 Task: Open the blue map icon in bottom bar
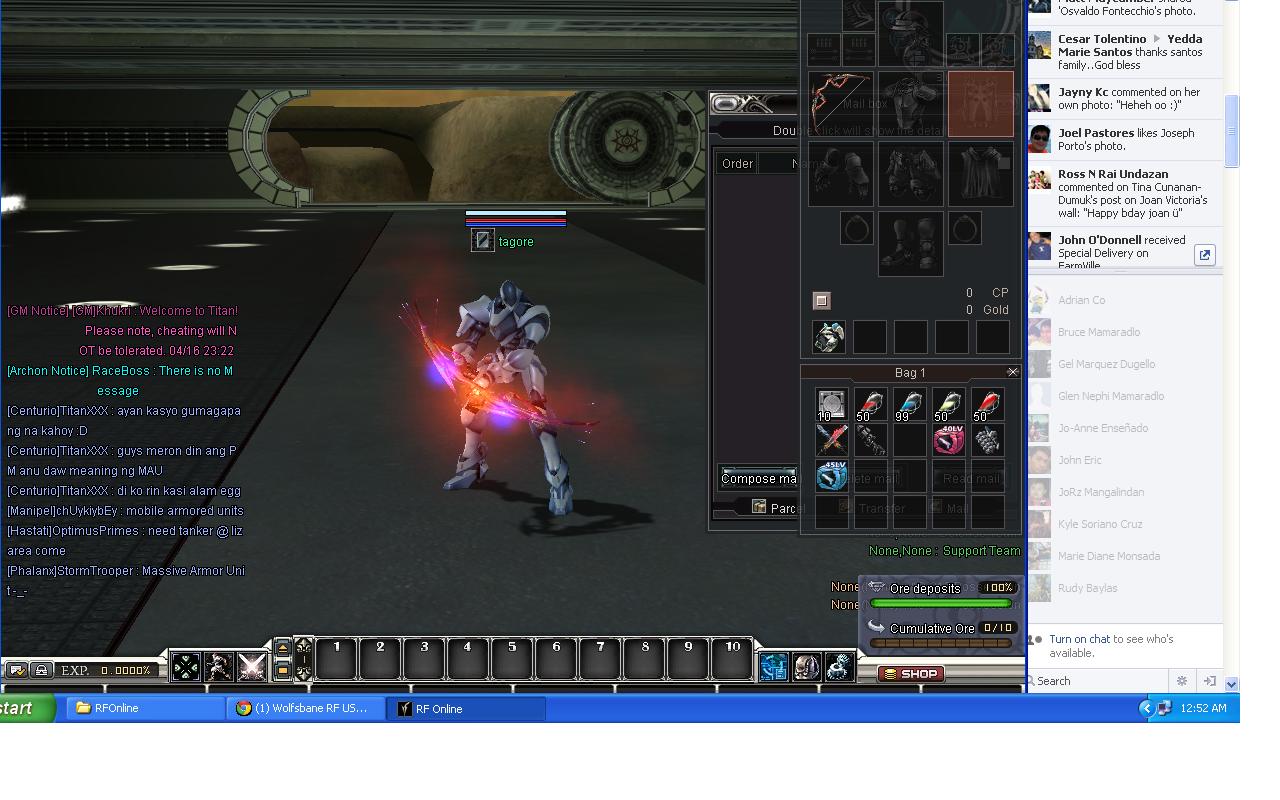point(773,666)
